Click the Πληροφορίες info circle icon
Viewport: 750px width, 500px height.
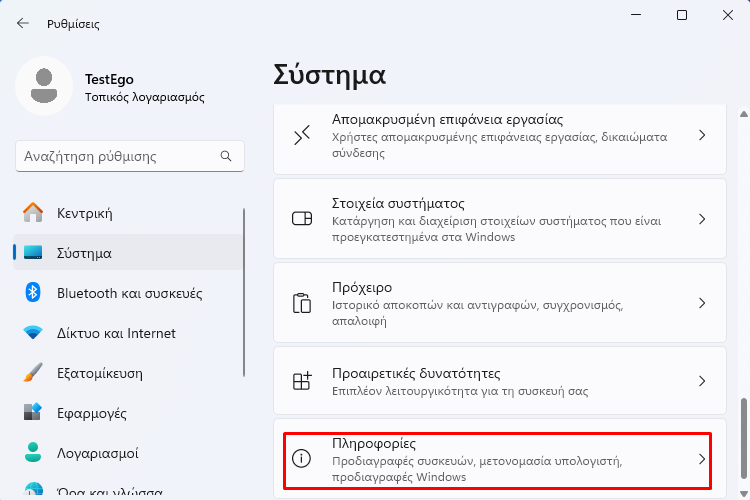pos(301,458)
